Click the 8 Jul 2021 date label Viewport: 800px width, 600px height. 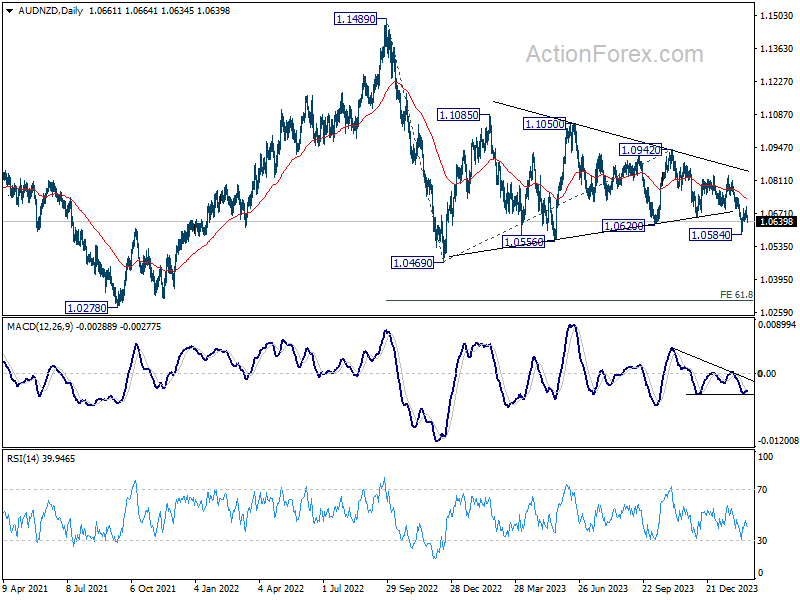87,589
